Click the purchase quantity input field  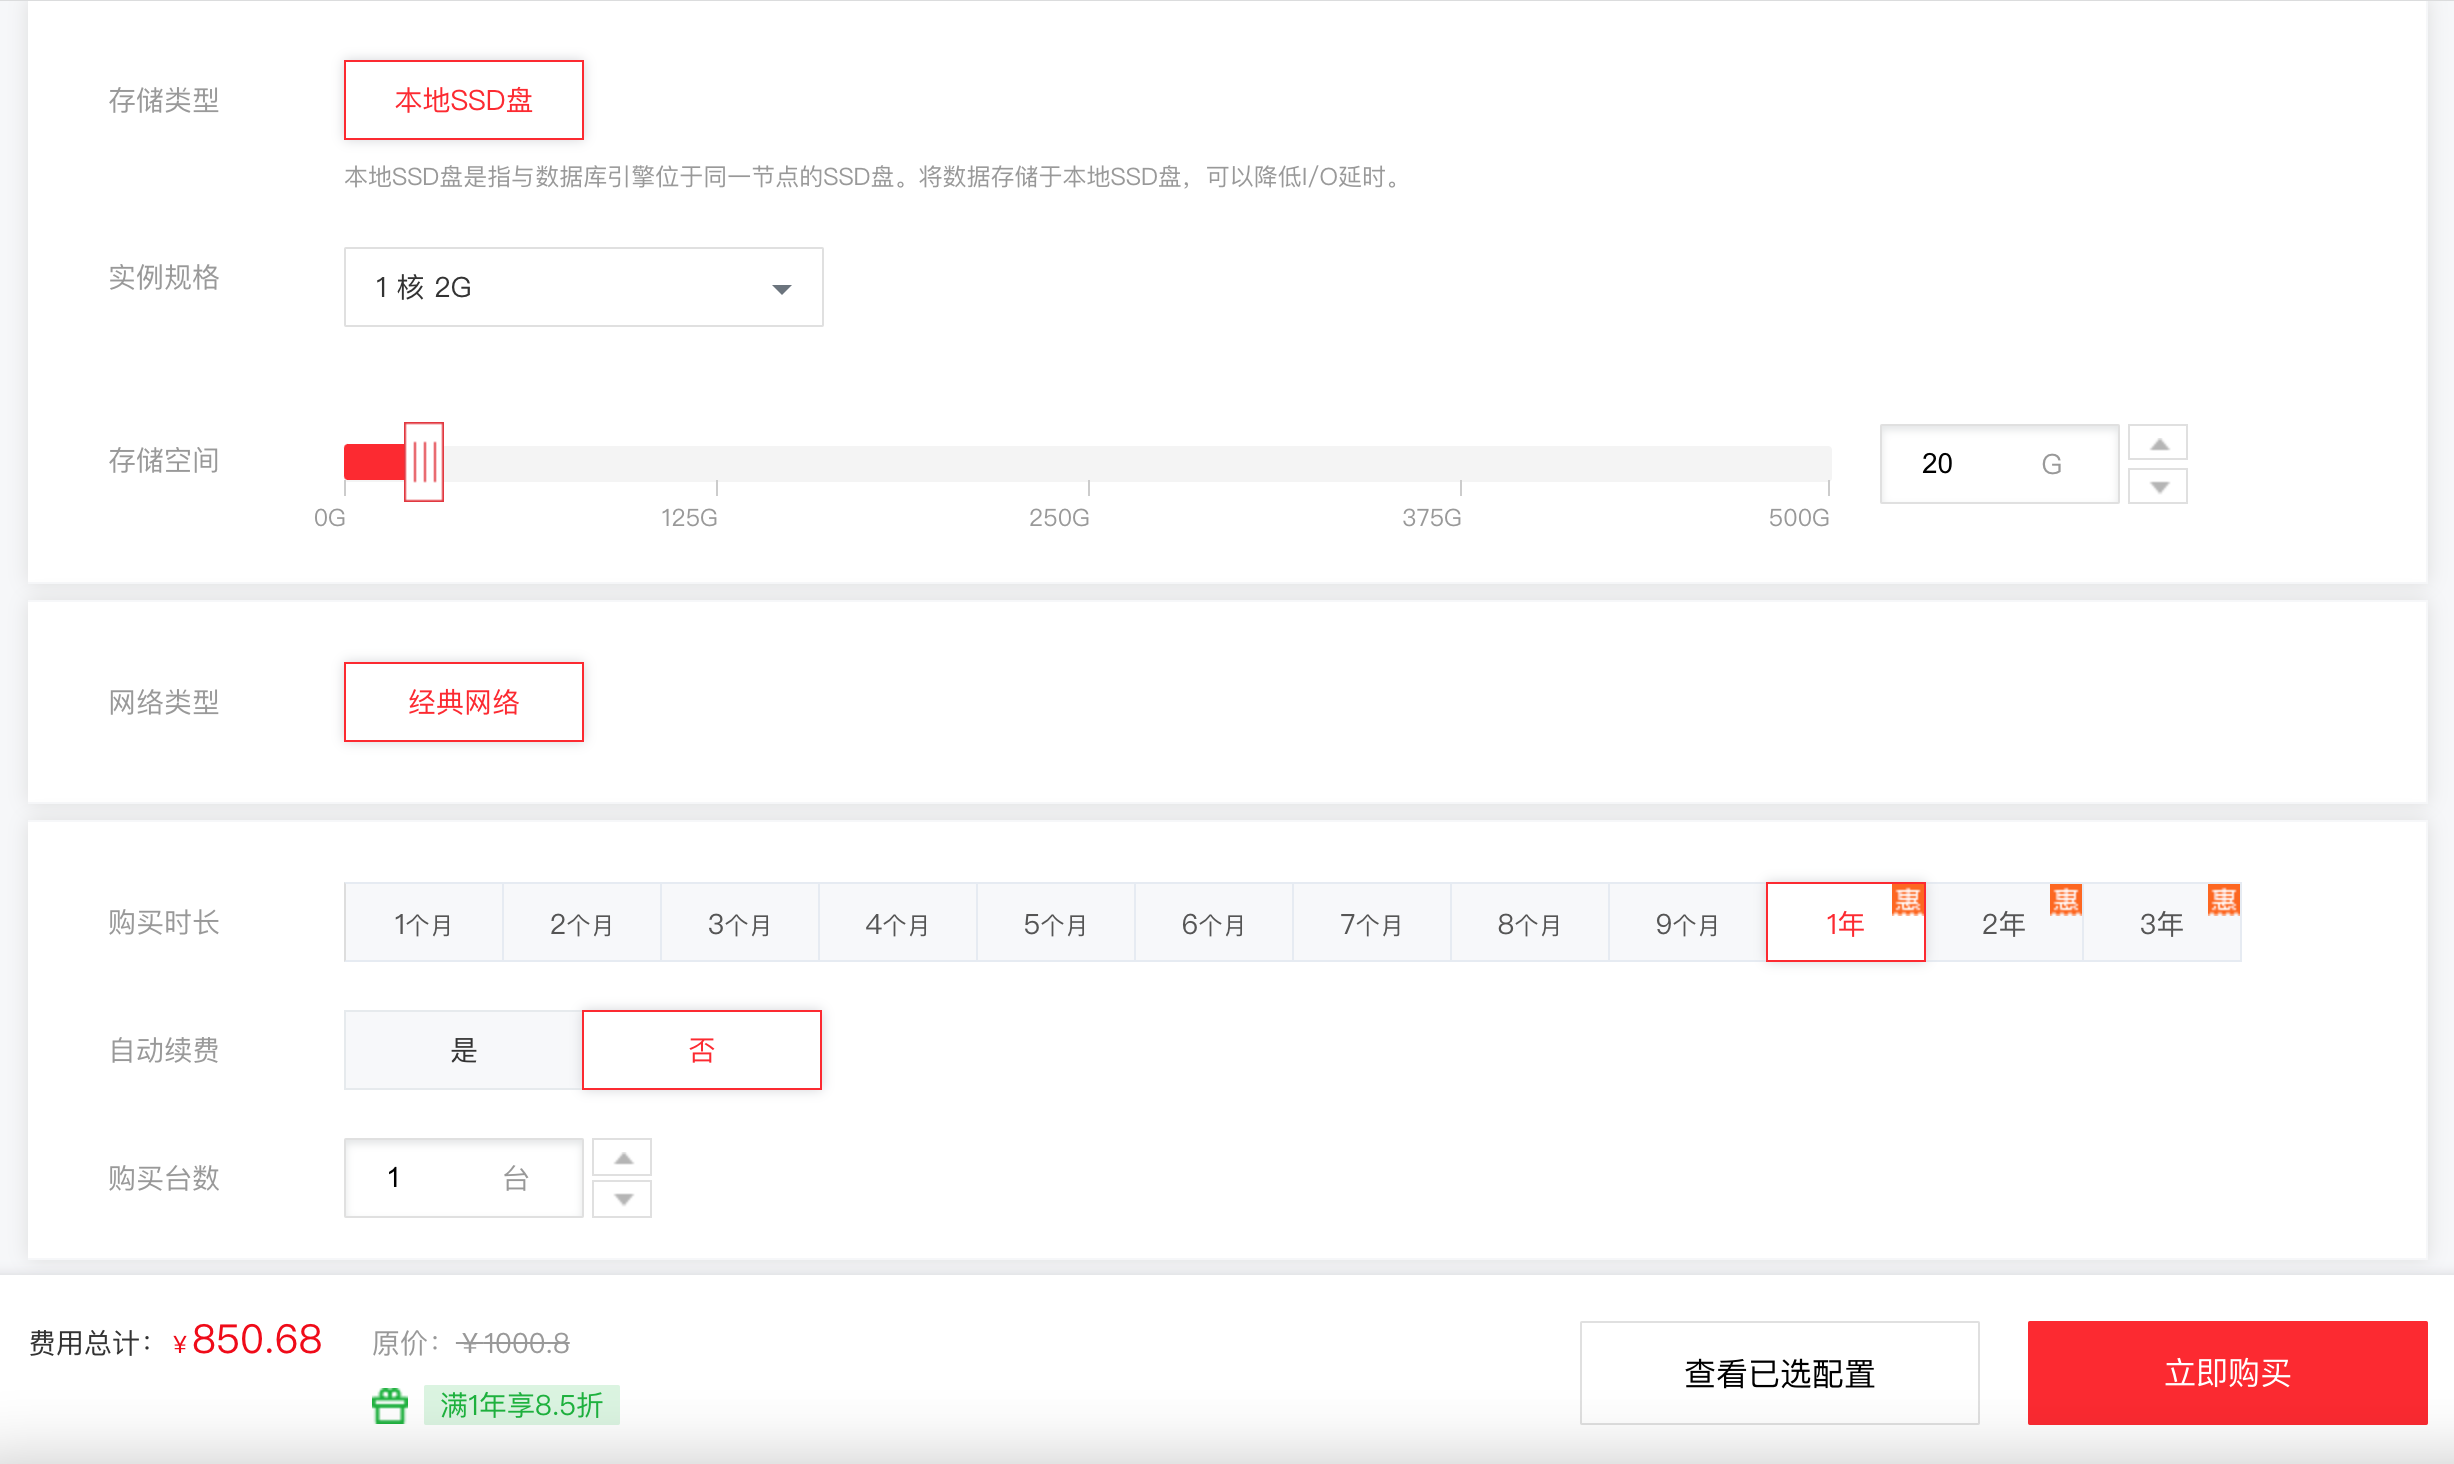click(463, 1178)
